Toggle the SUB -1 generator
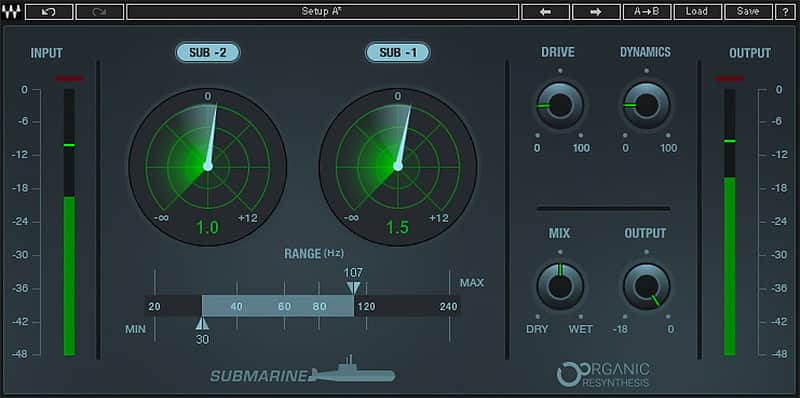The height and width of the screenshot is (398, 800). 398,53
